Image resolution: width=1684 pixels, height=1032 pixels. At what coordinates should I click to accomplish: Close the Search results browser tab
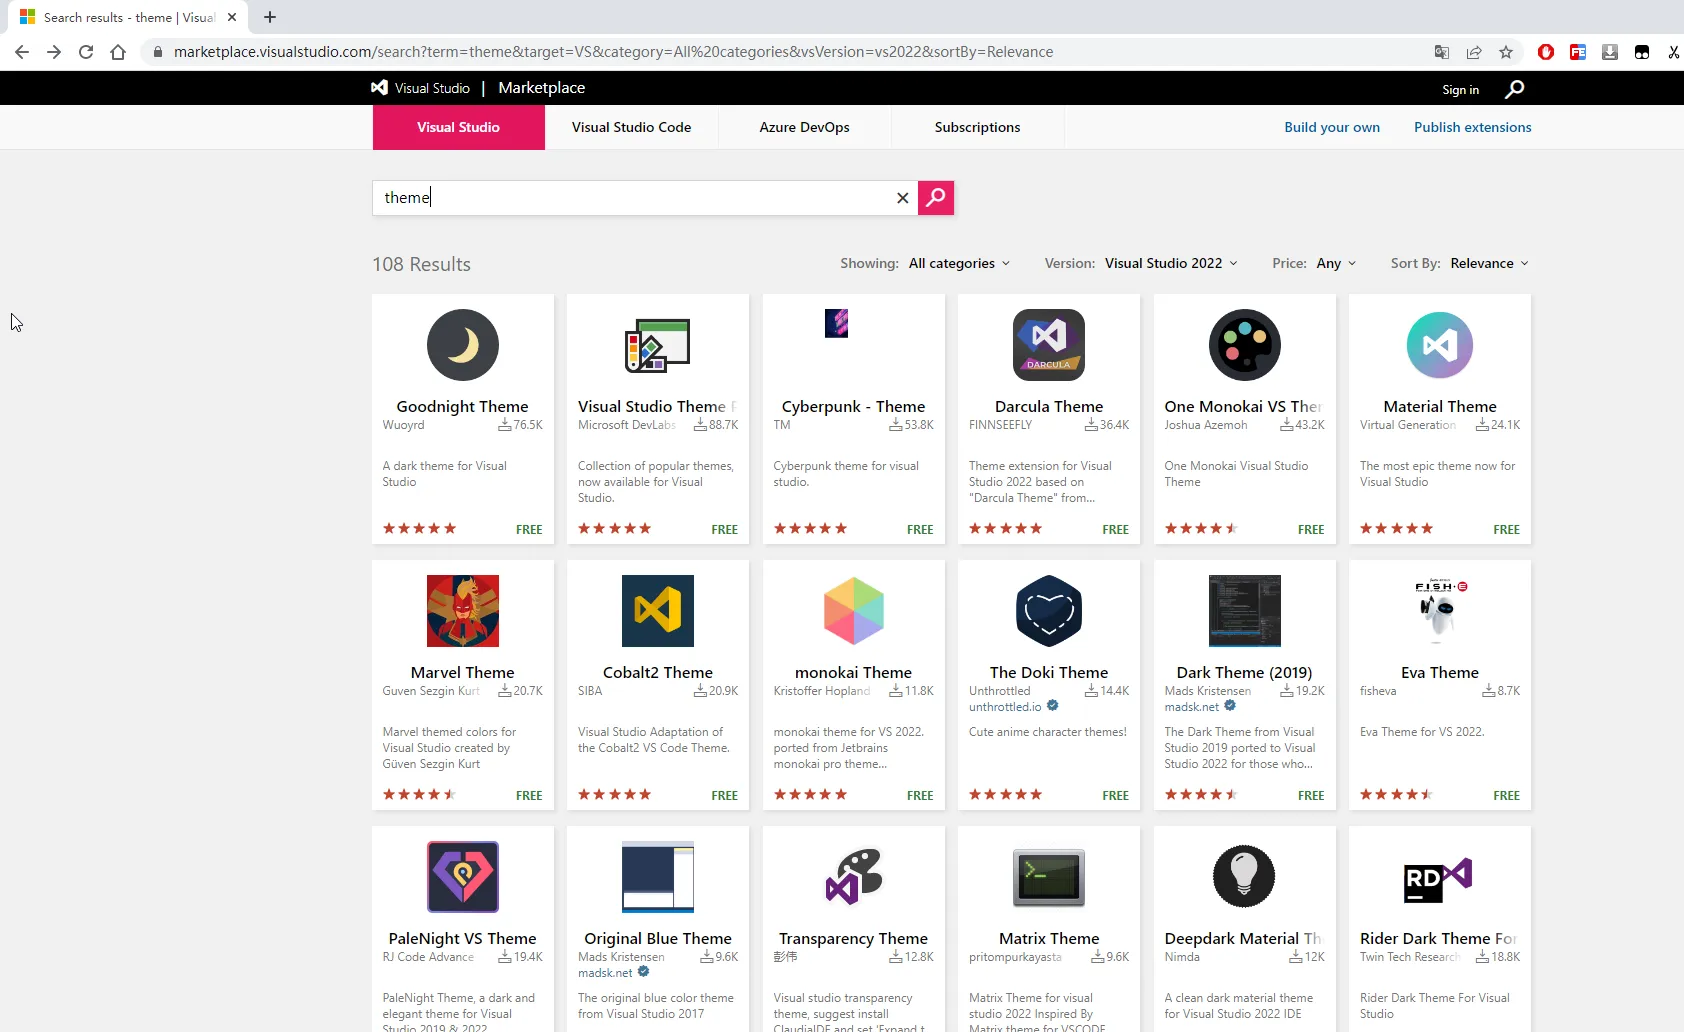pos(232,17)
